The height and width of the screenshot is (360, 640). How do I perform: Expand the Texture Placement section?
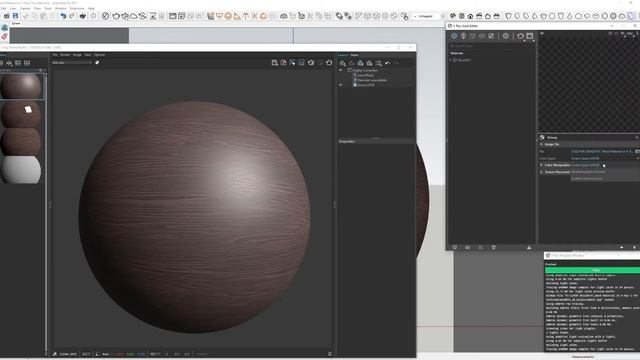(542, 172)
